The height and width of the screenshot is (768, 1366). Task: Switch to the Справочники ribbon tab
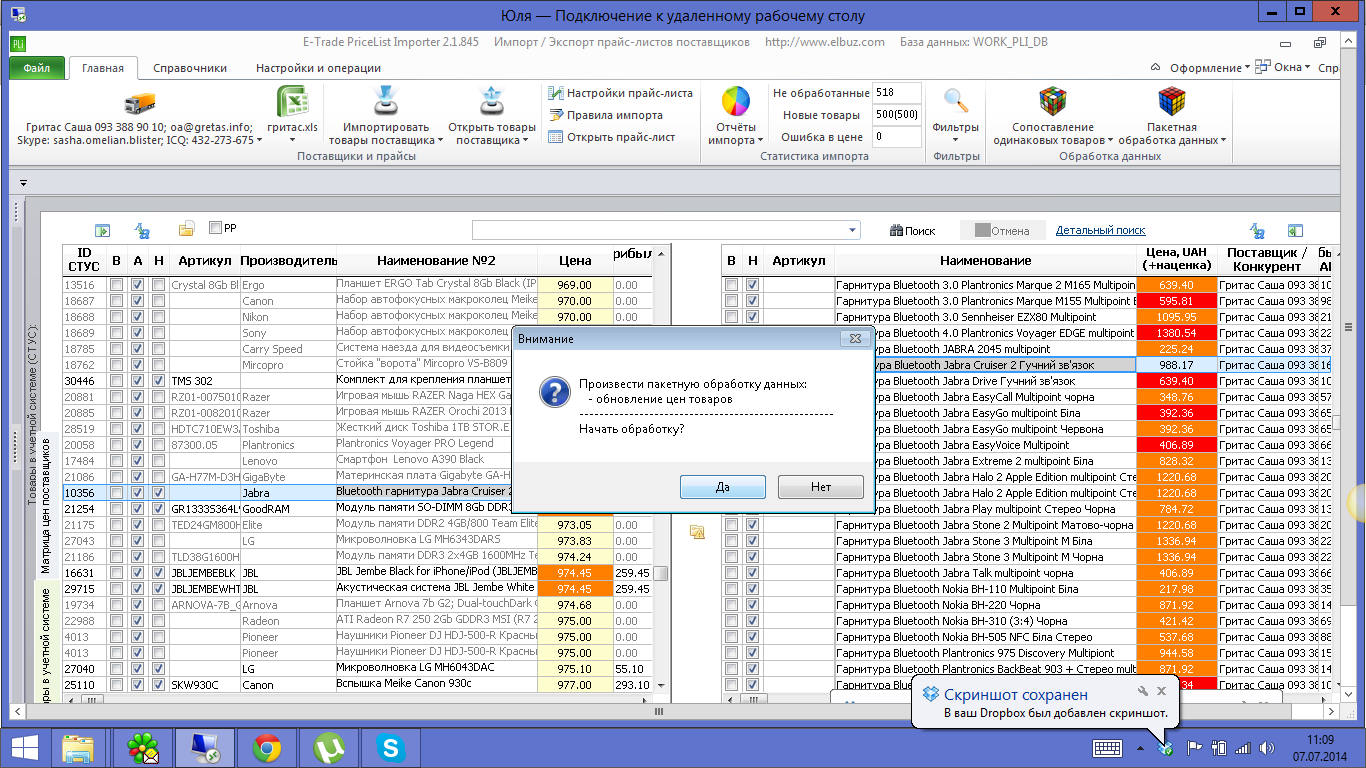[190, 68]
